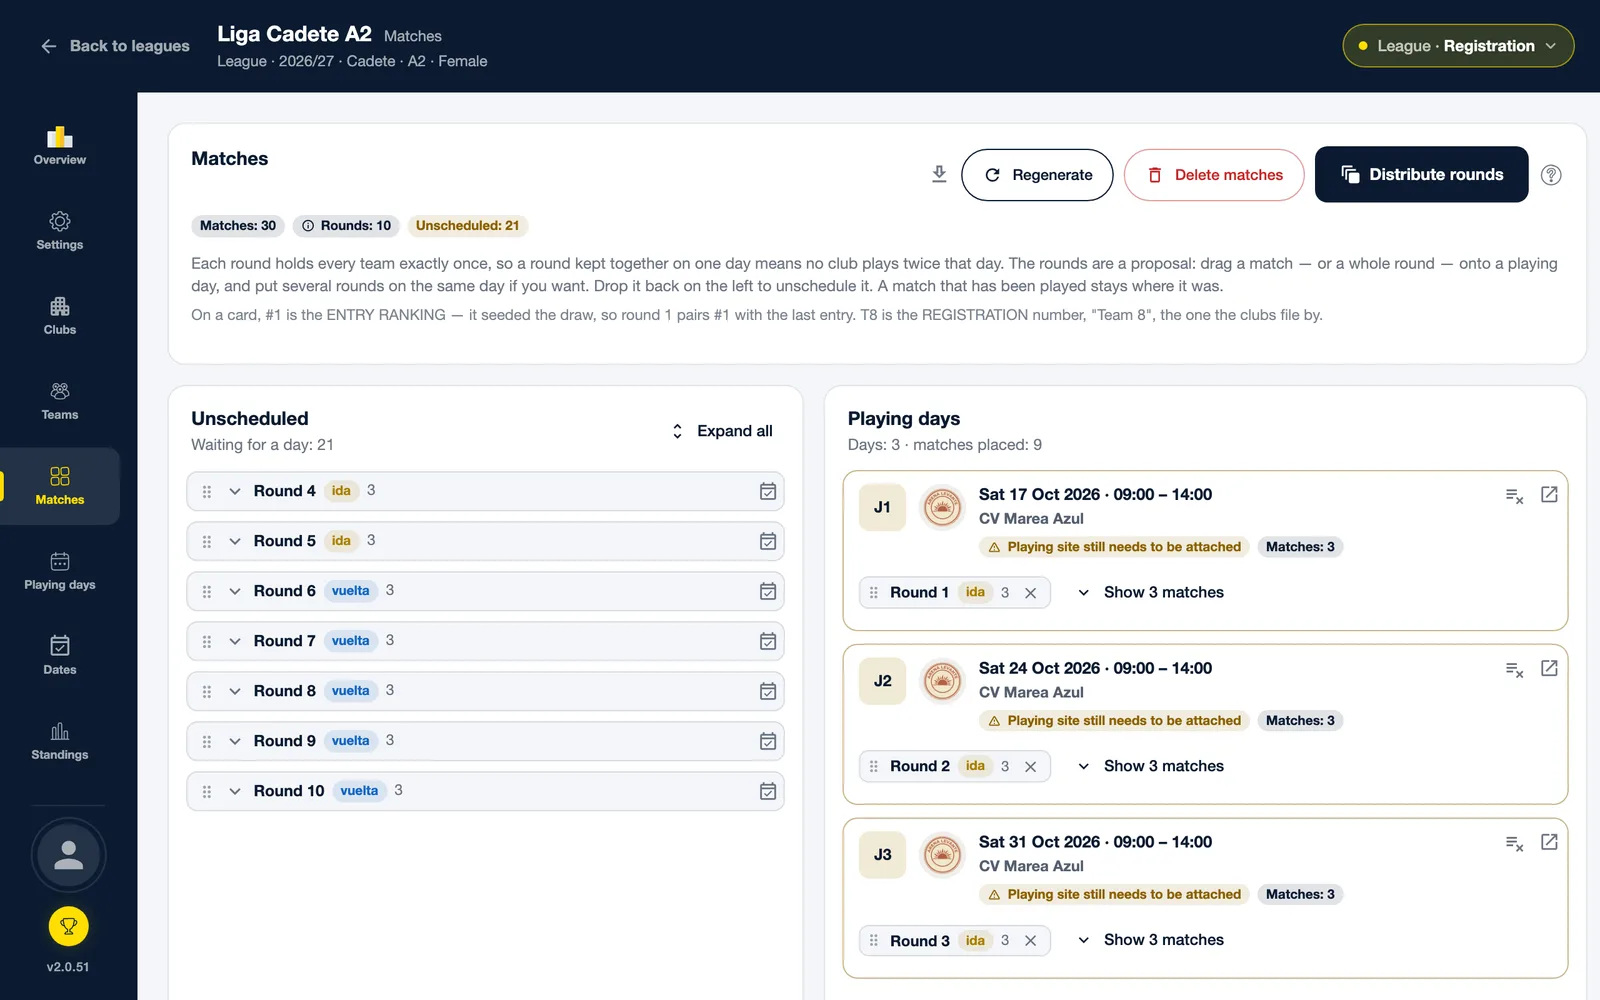This screenshot has height=1000, width=1600.
Task: Remove Round 3 from J3 day
Action: click(1030, 941)
